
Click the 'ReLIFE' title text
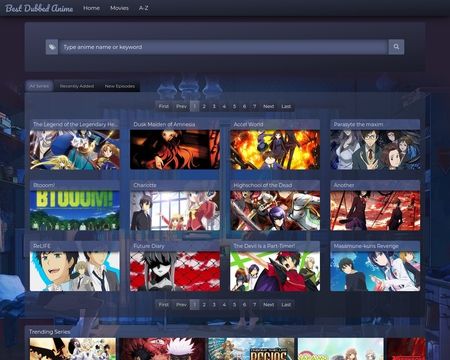(x=42, y=246)
